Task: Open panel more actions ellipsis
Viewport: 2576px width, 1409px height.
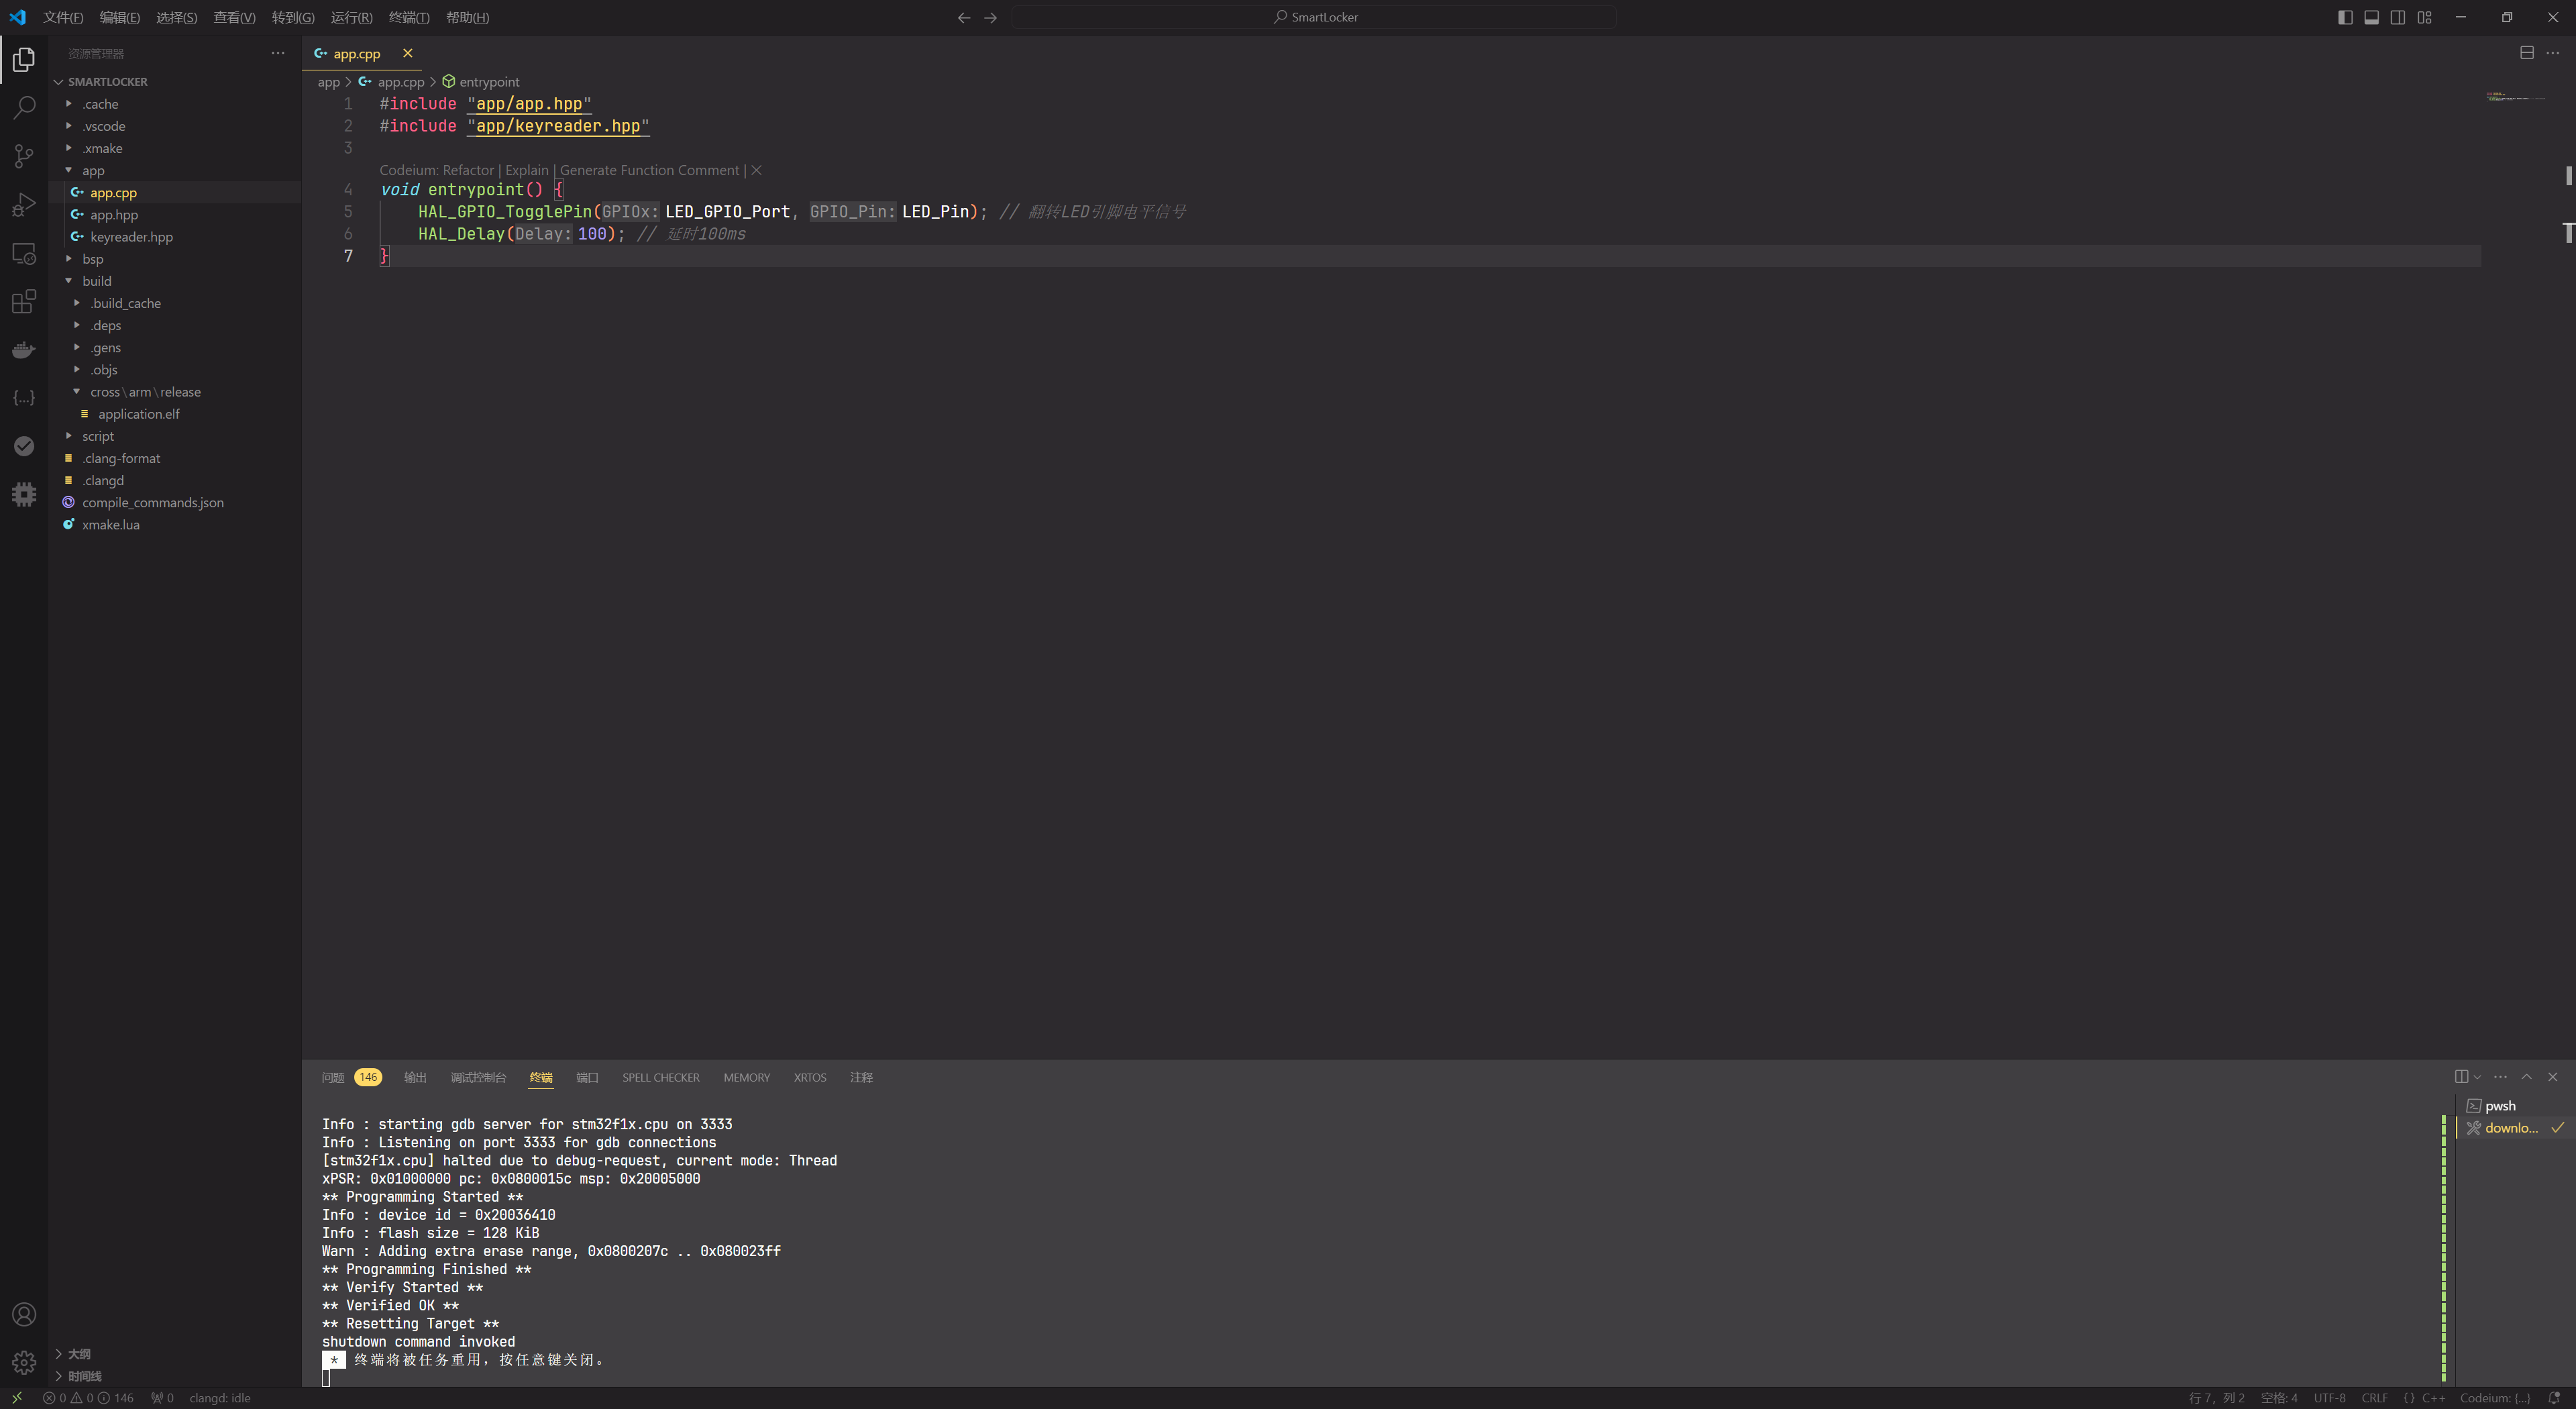Action: [2501, 1077]
